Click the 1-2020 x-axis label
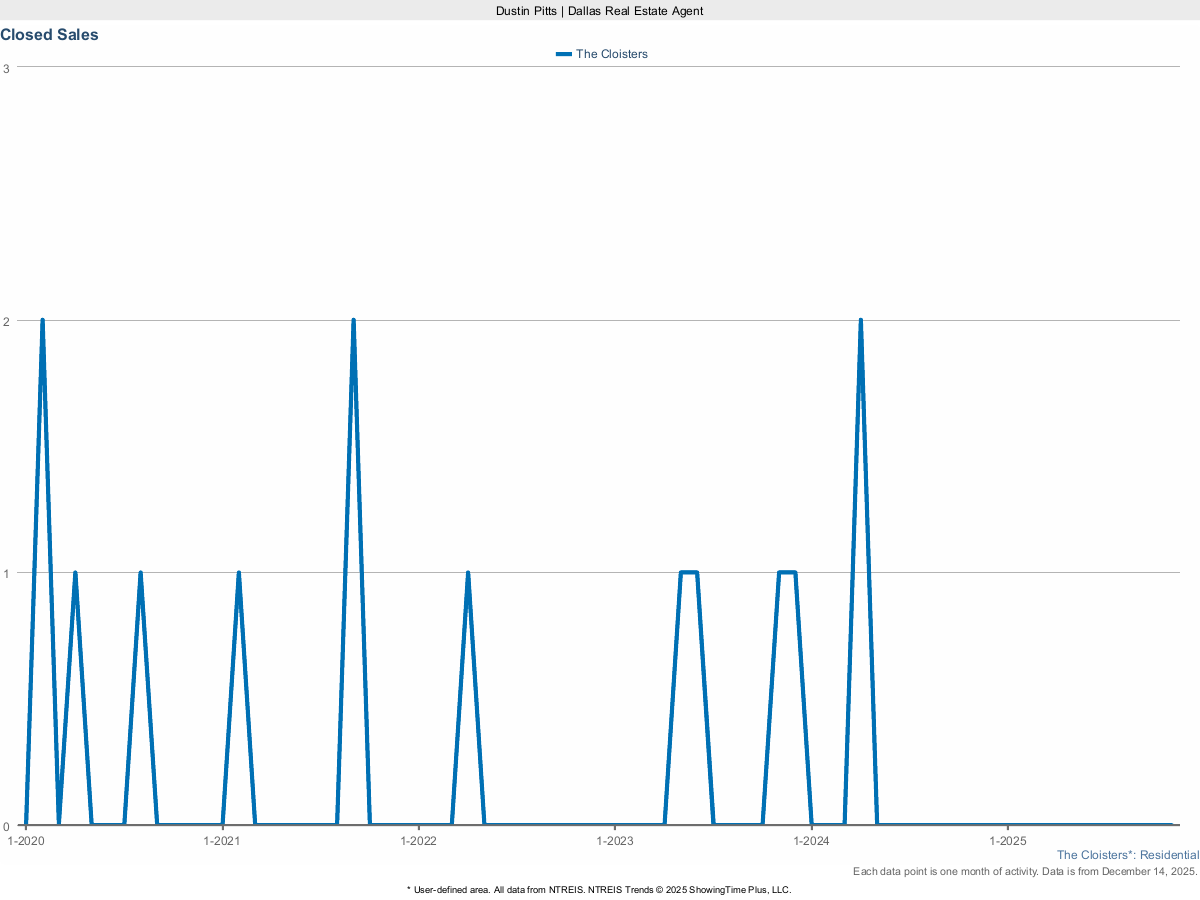 pos(26,841)
